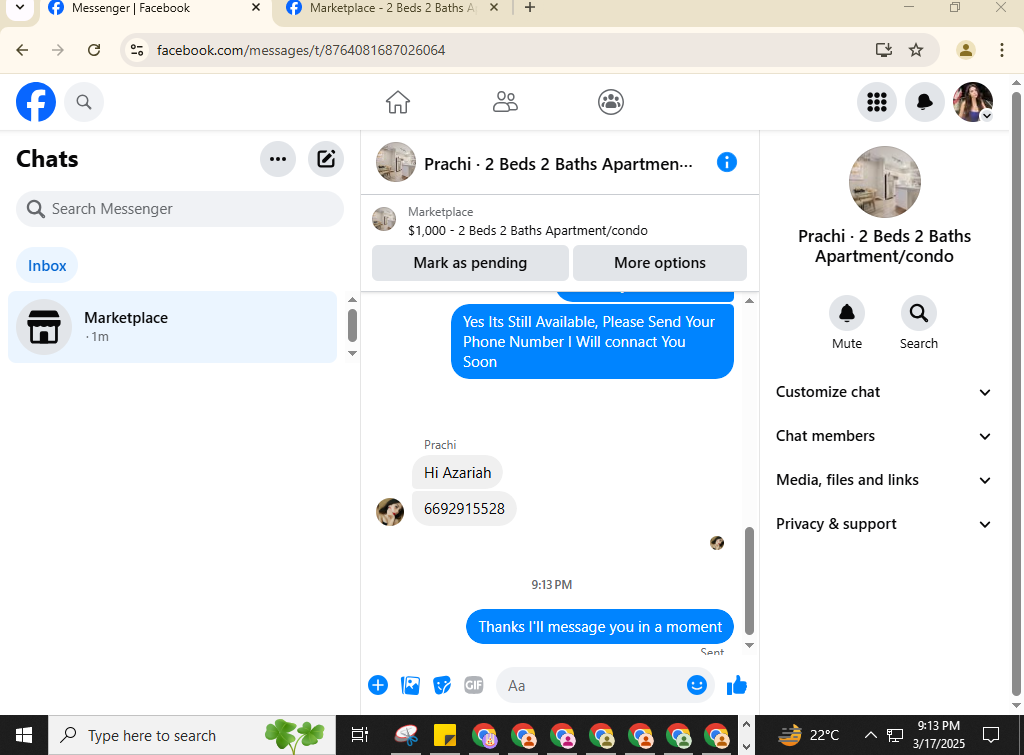Image resolution: width=1024 pixels, height=755 pixels.
Task: Expand Customize chat section
Action: click(x=884, y=392)
